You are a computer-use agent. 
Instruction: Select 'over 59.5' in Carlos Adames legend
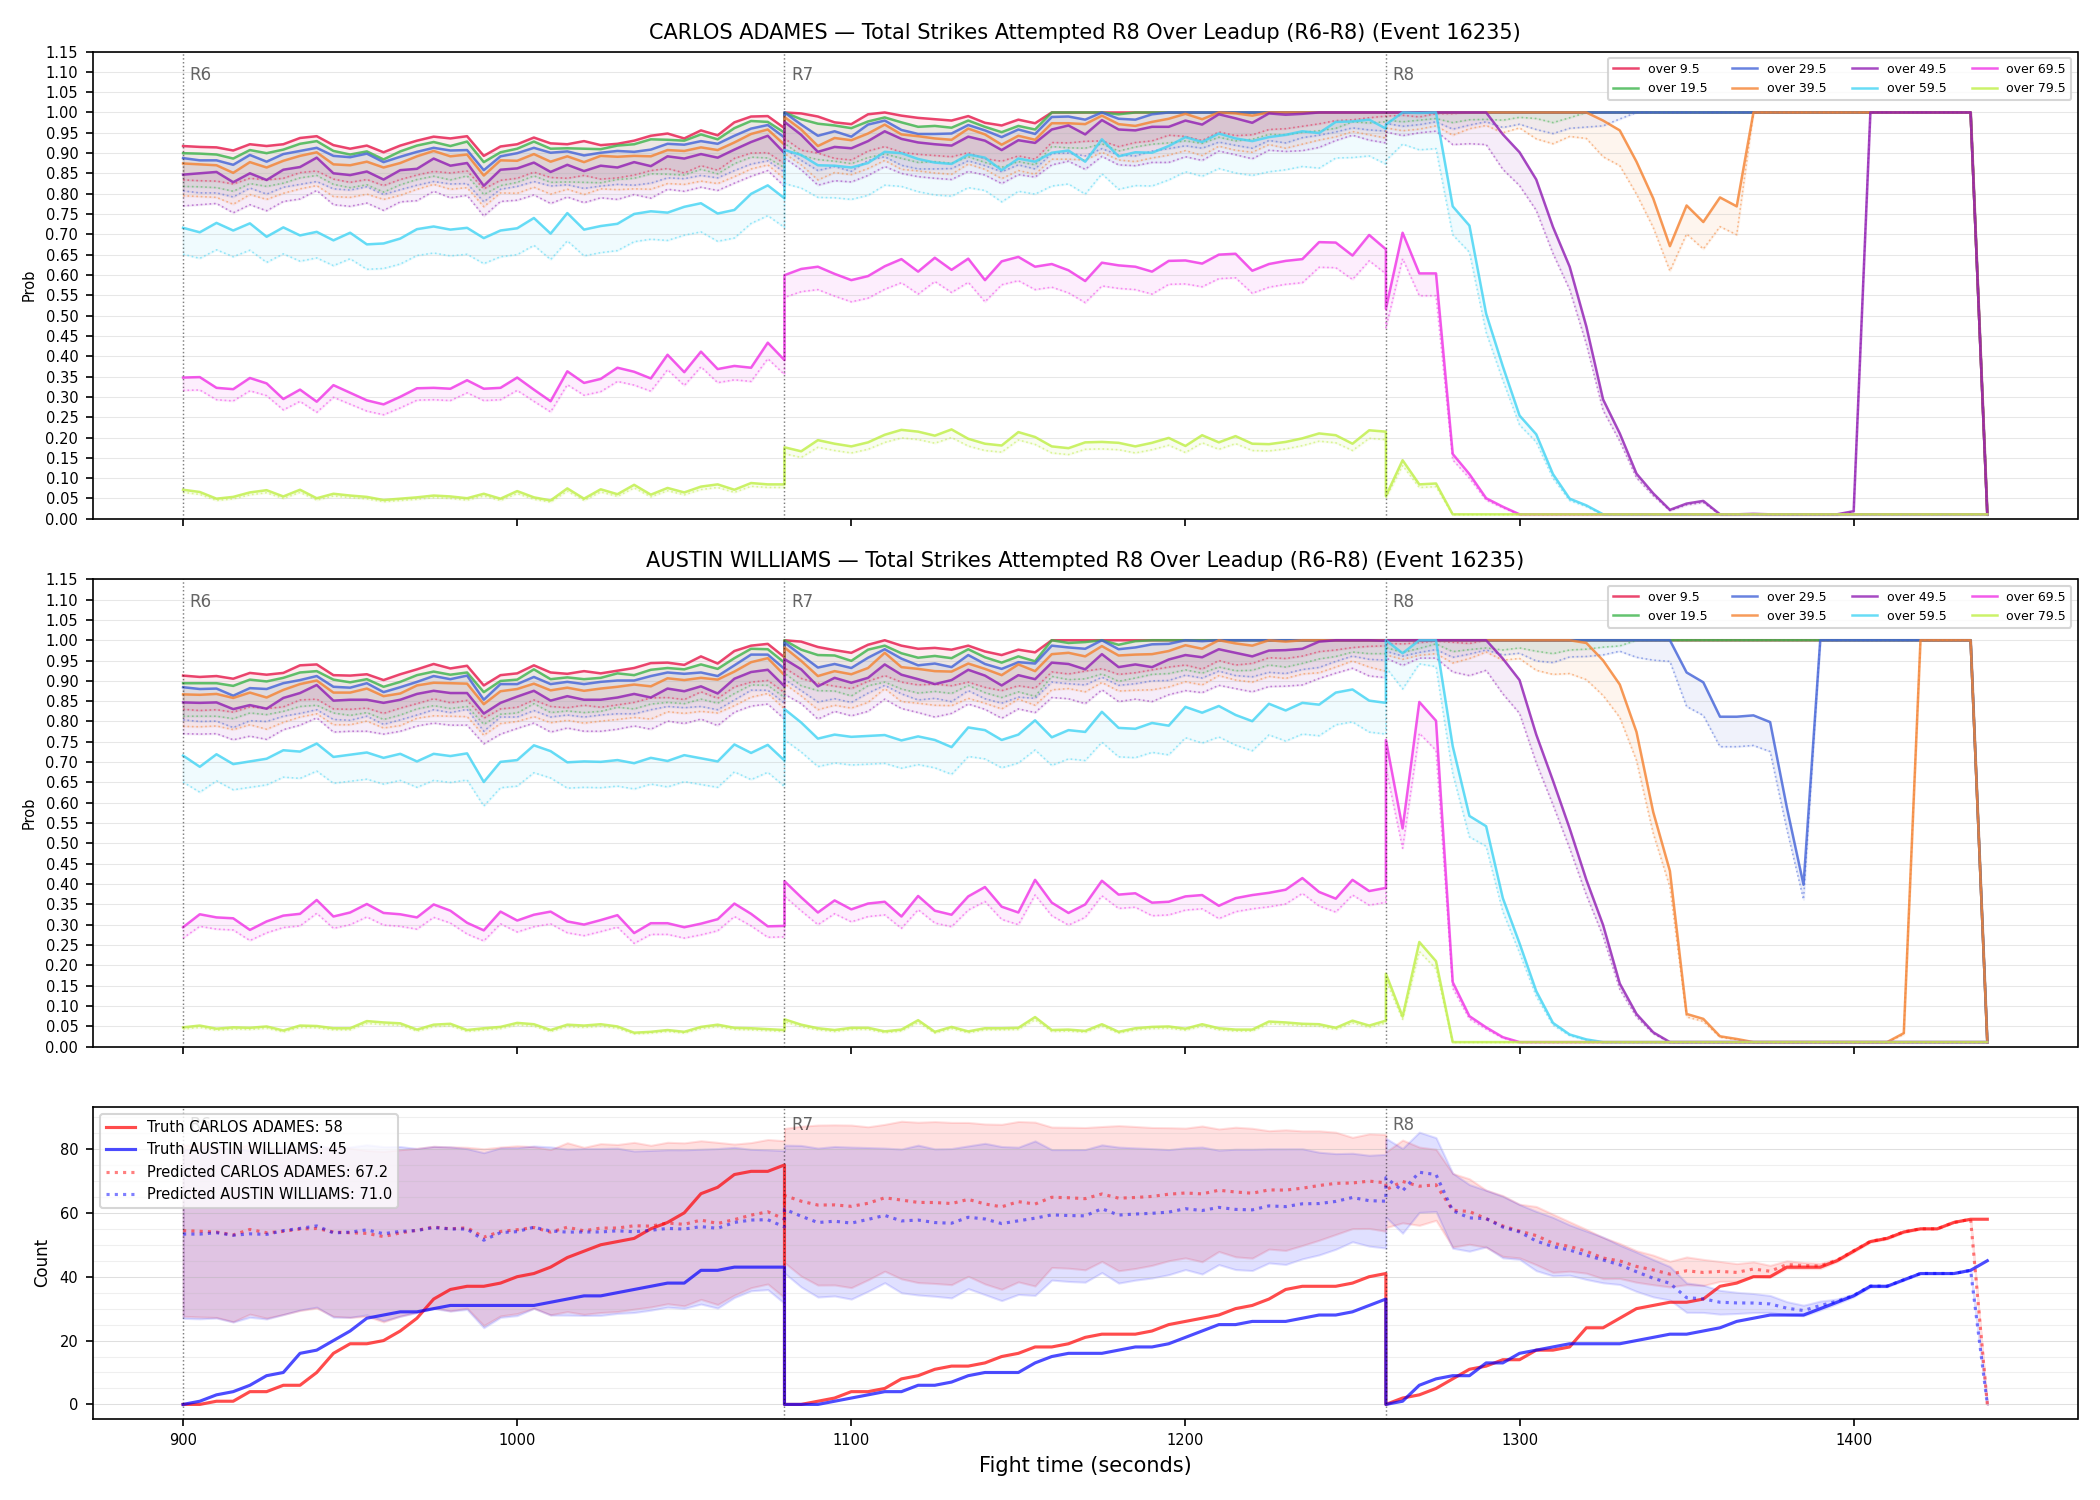(x=1898, y=88)
